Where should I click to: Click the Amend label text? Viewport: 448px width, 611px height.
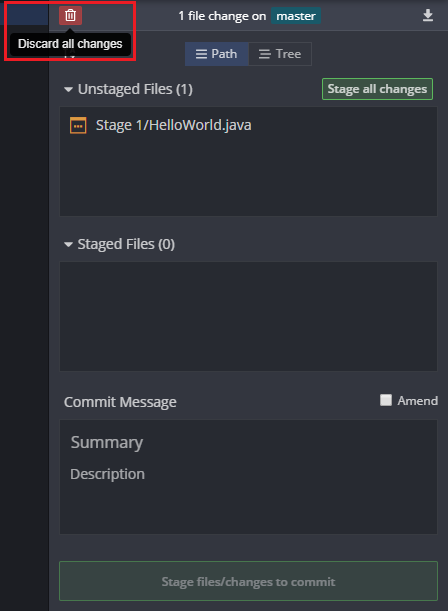coord(417,401)
